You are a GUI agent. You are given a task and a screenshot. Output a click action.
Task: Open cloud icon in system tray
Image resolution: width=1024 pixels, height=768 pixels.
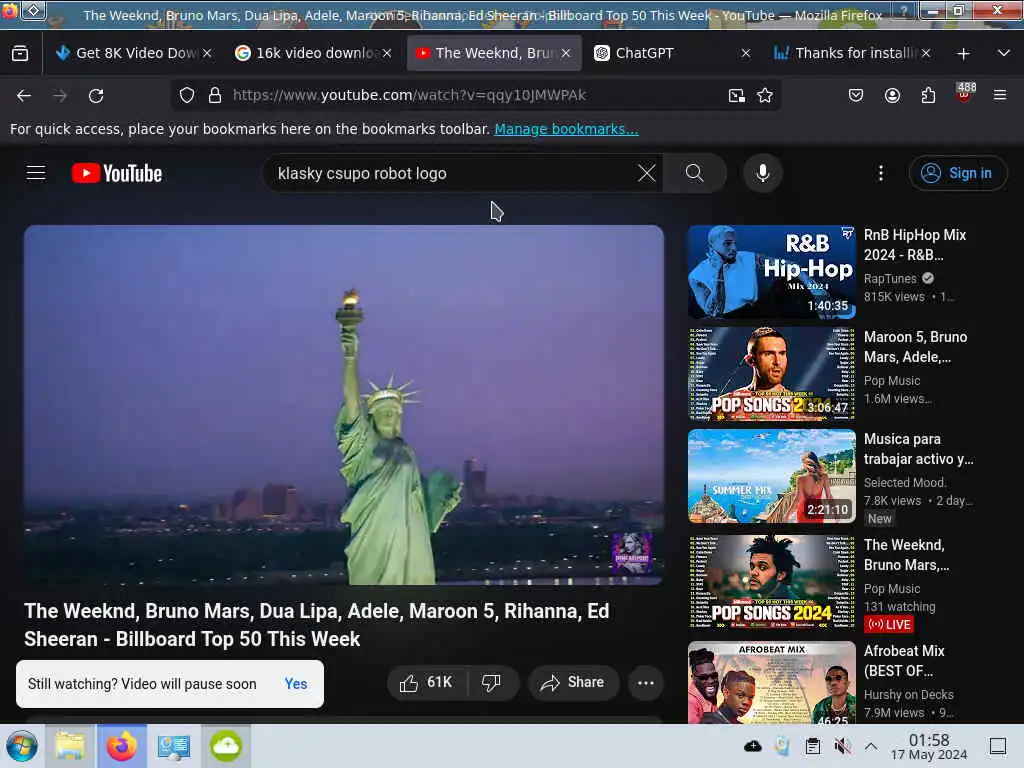[752, 746]
